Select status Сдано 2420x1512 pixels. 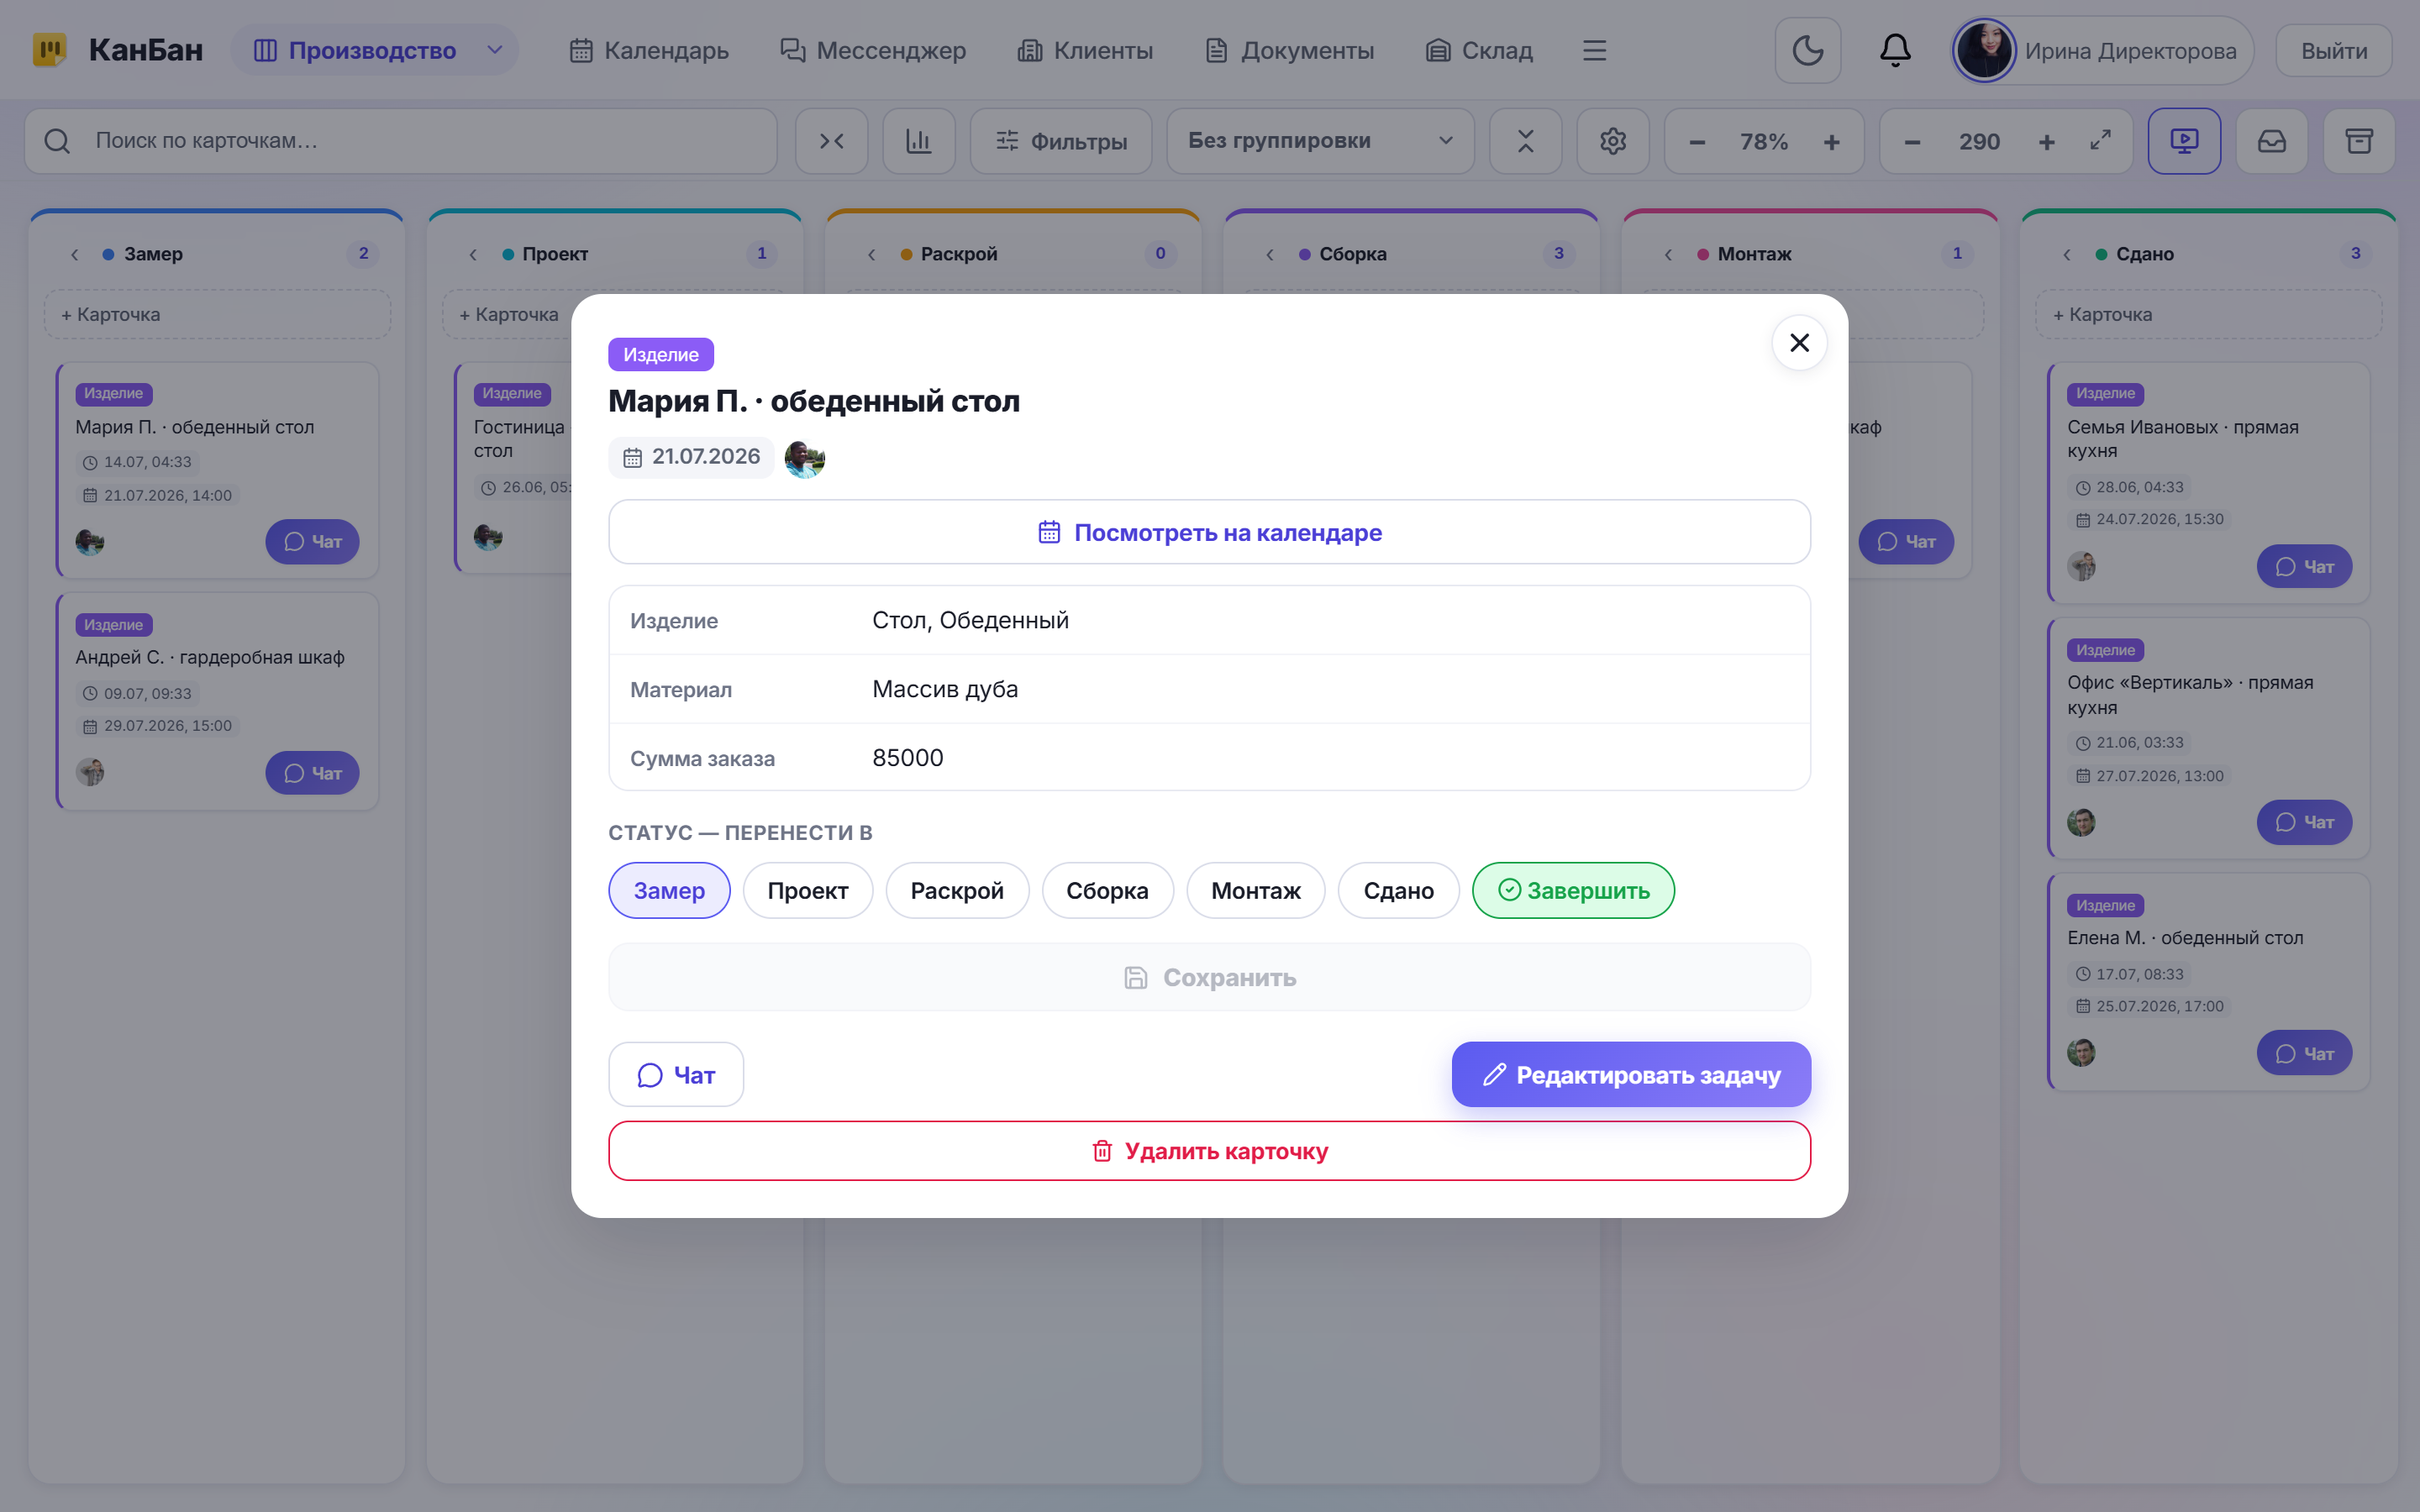[1398, 890]
